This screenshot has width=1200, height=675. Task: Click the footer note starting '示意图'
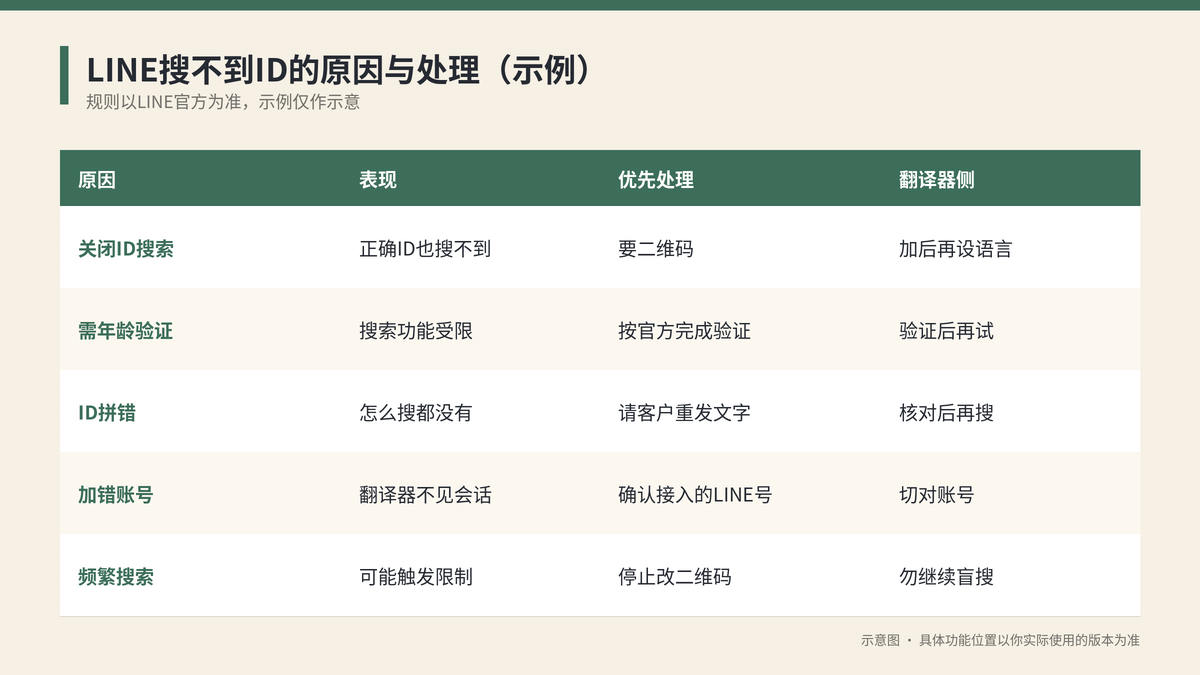(x=1000, y=640)
